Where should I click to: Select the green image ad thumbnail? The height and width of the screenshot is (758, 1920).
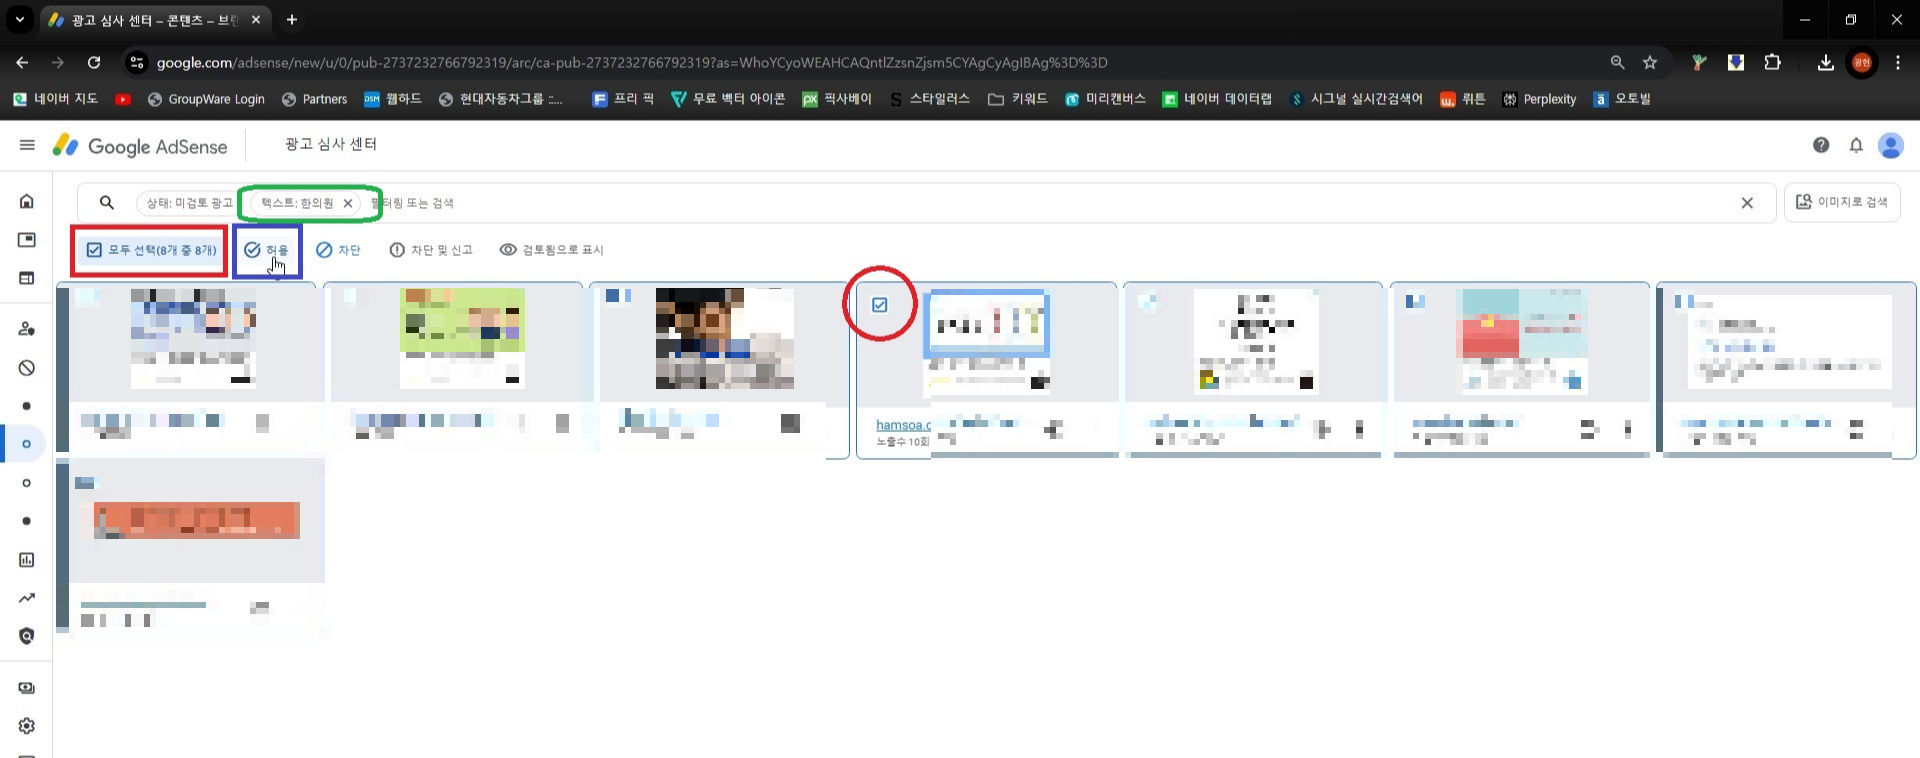pos(462,338)
